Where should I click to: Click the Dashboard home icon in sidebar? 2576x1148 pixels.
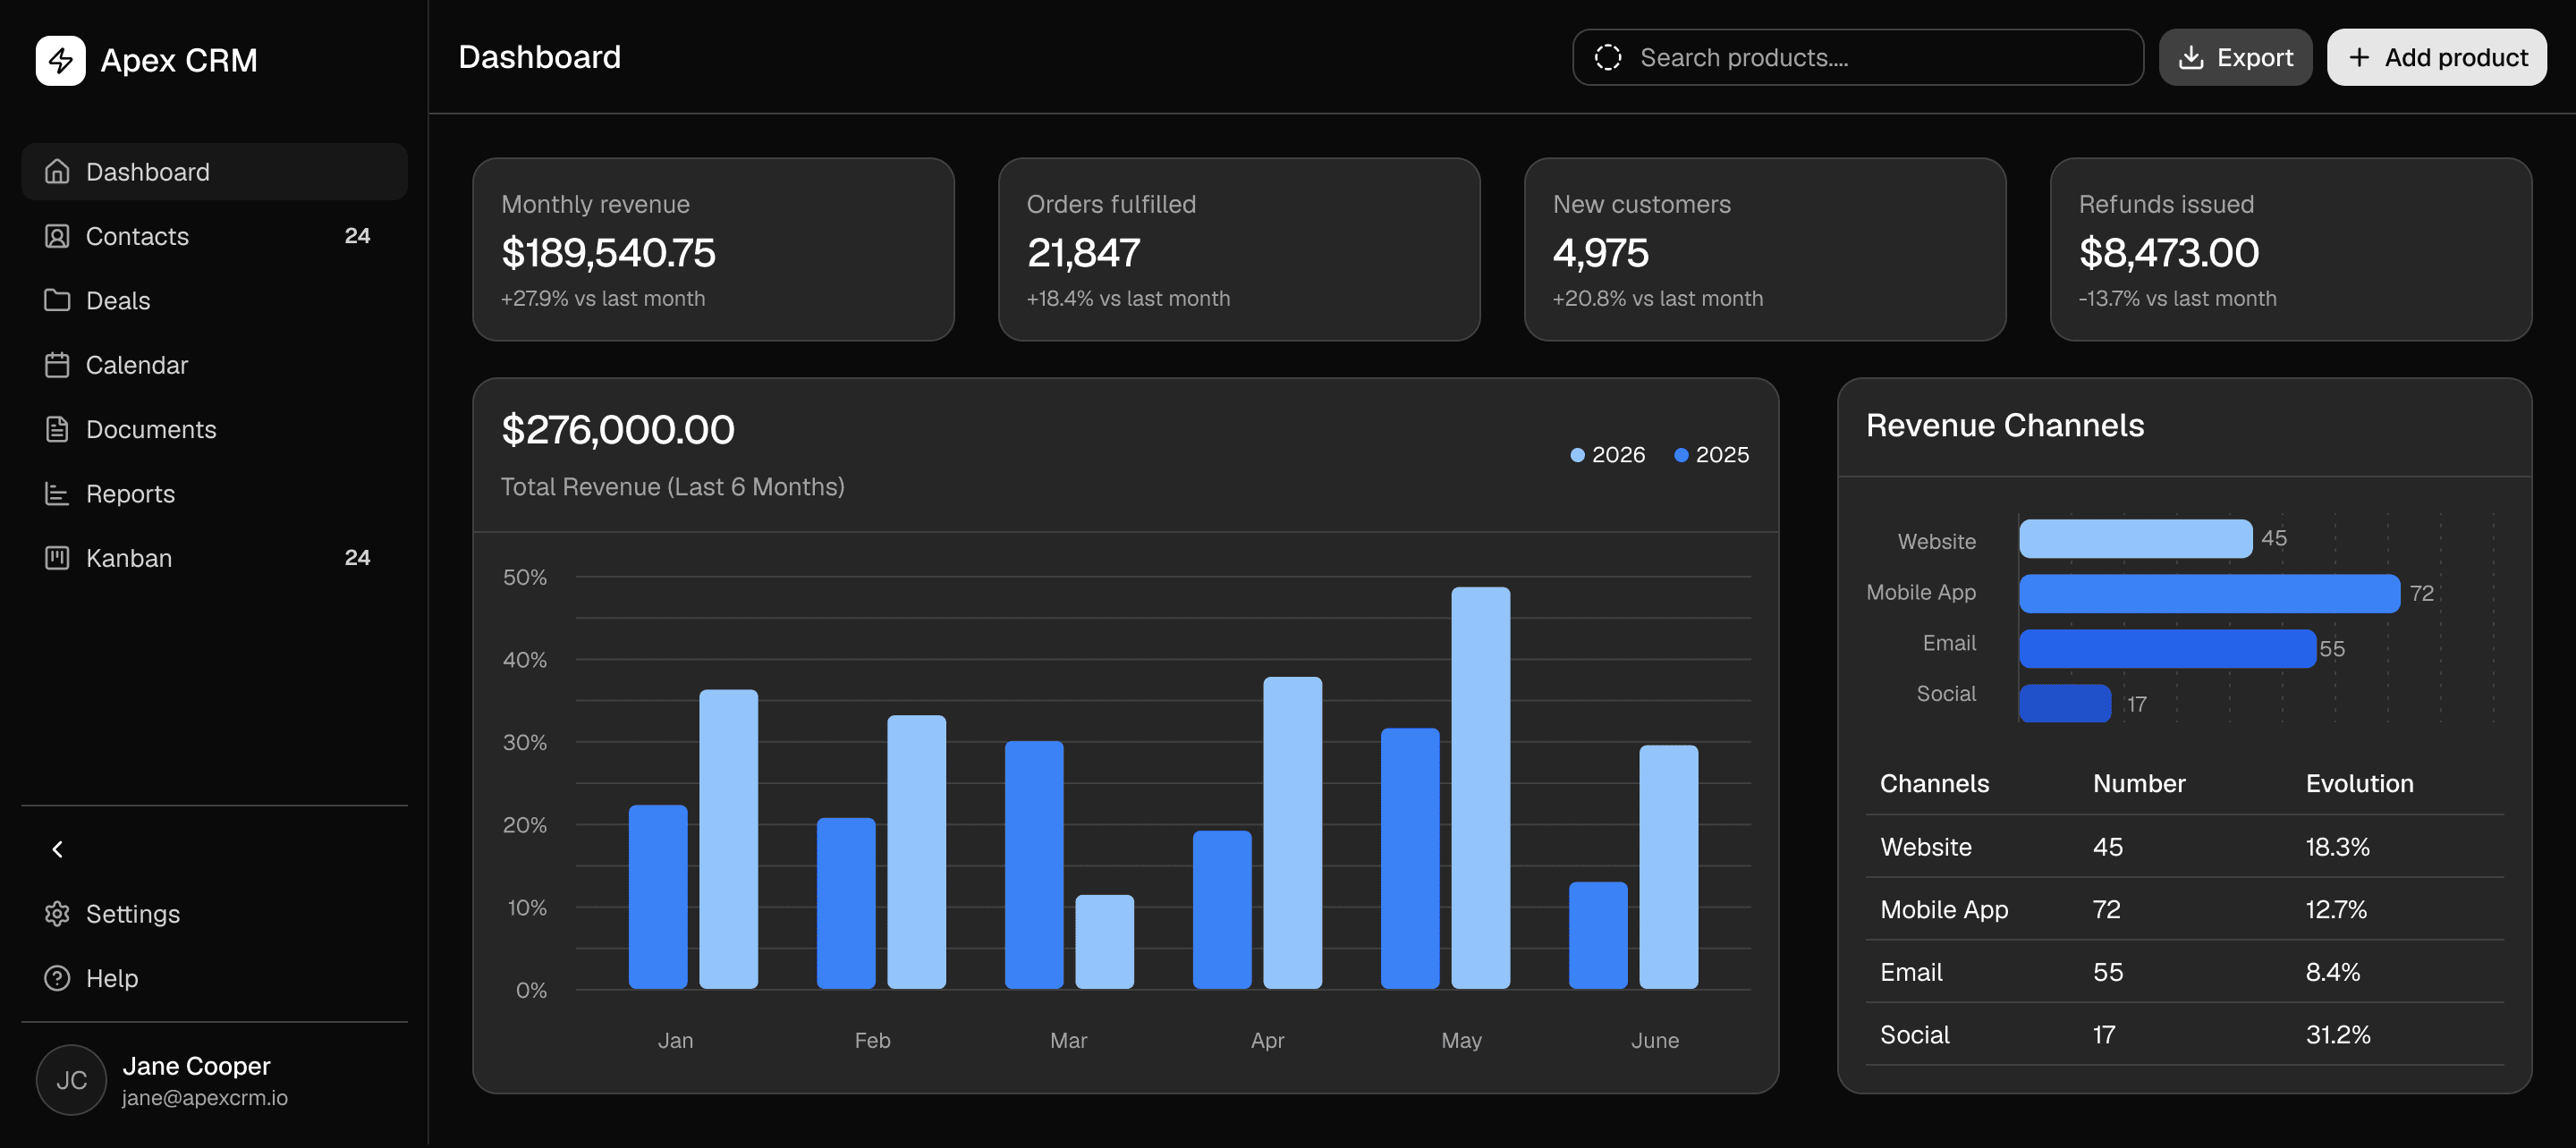[x=57, y=172]
